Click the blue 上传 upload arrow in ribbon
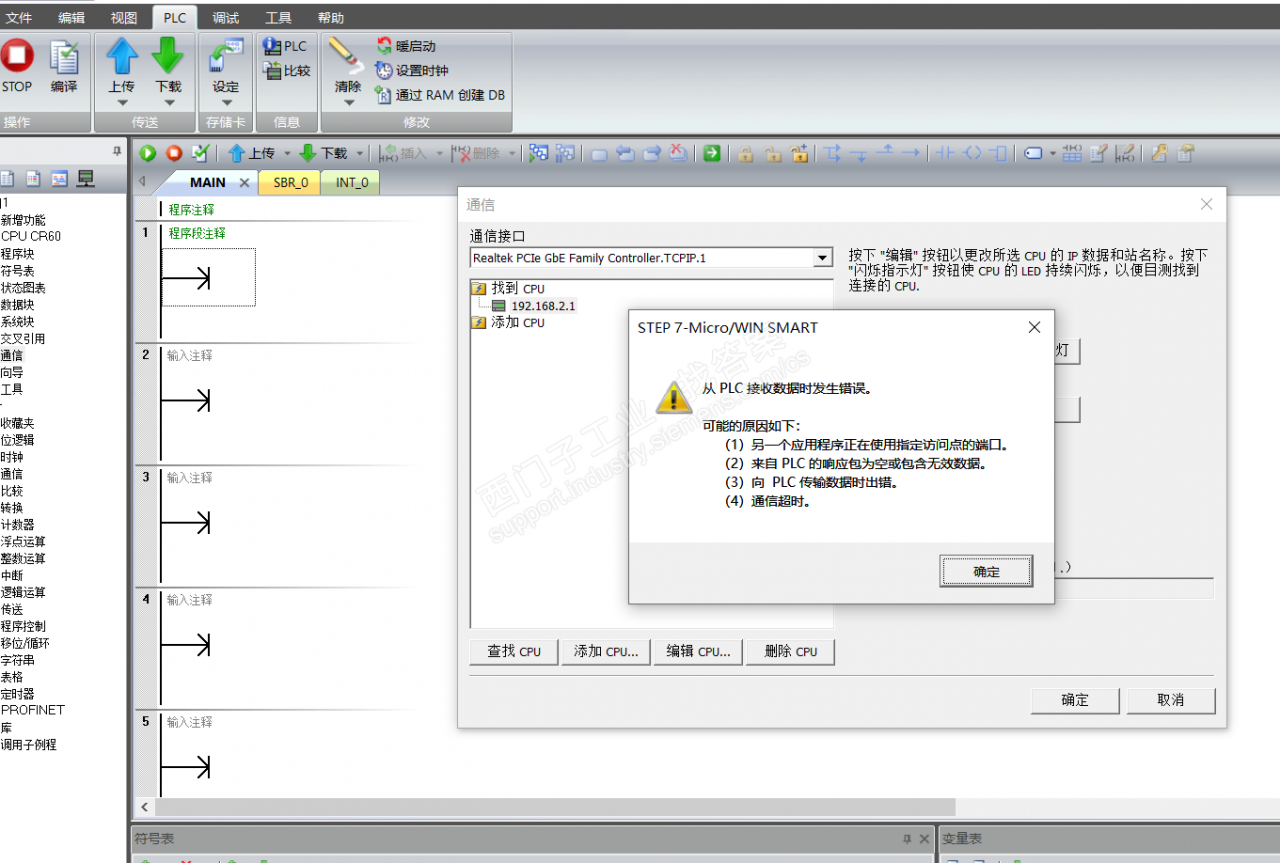Viewport: 1280px width, 863px height. [x=121, y=56]
